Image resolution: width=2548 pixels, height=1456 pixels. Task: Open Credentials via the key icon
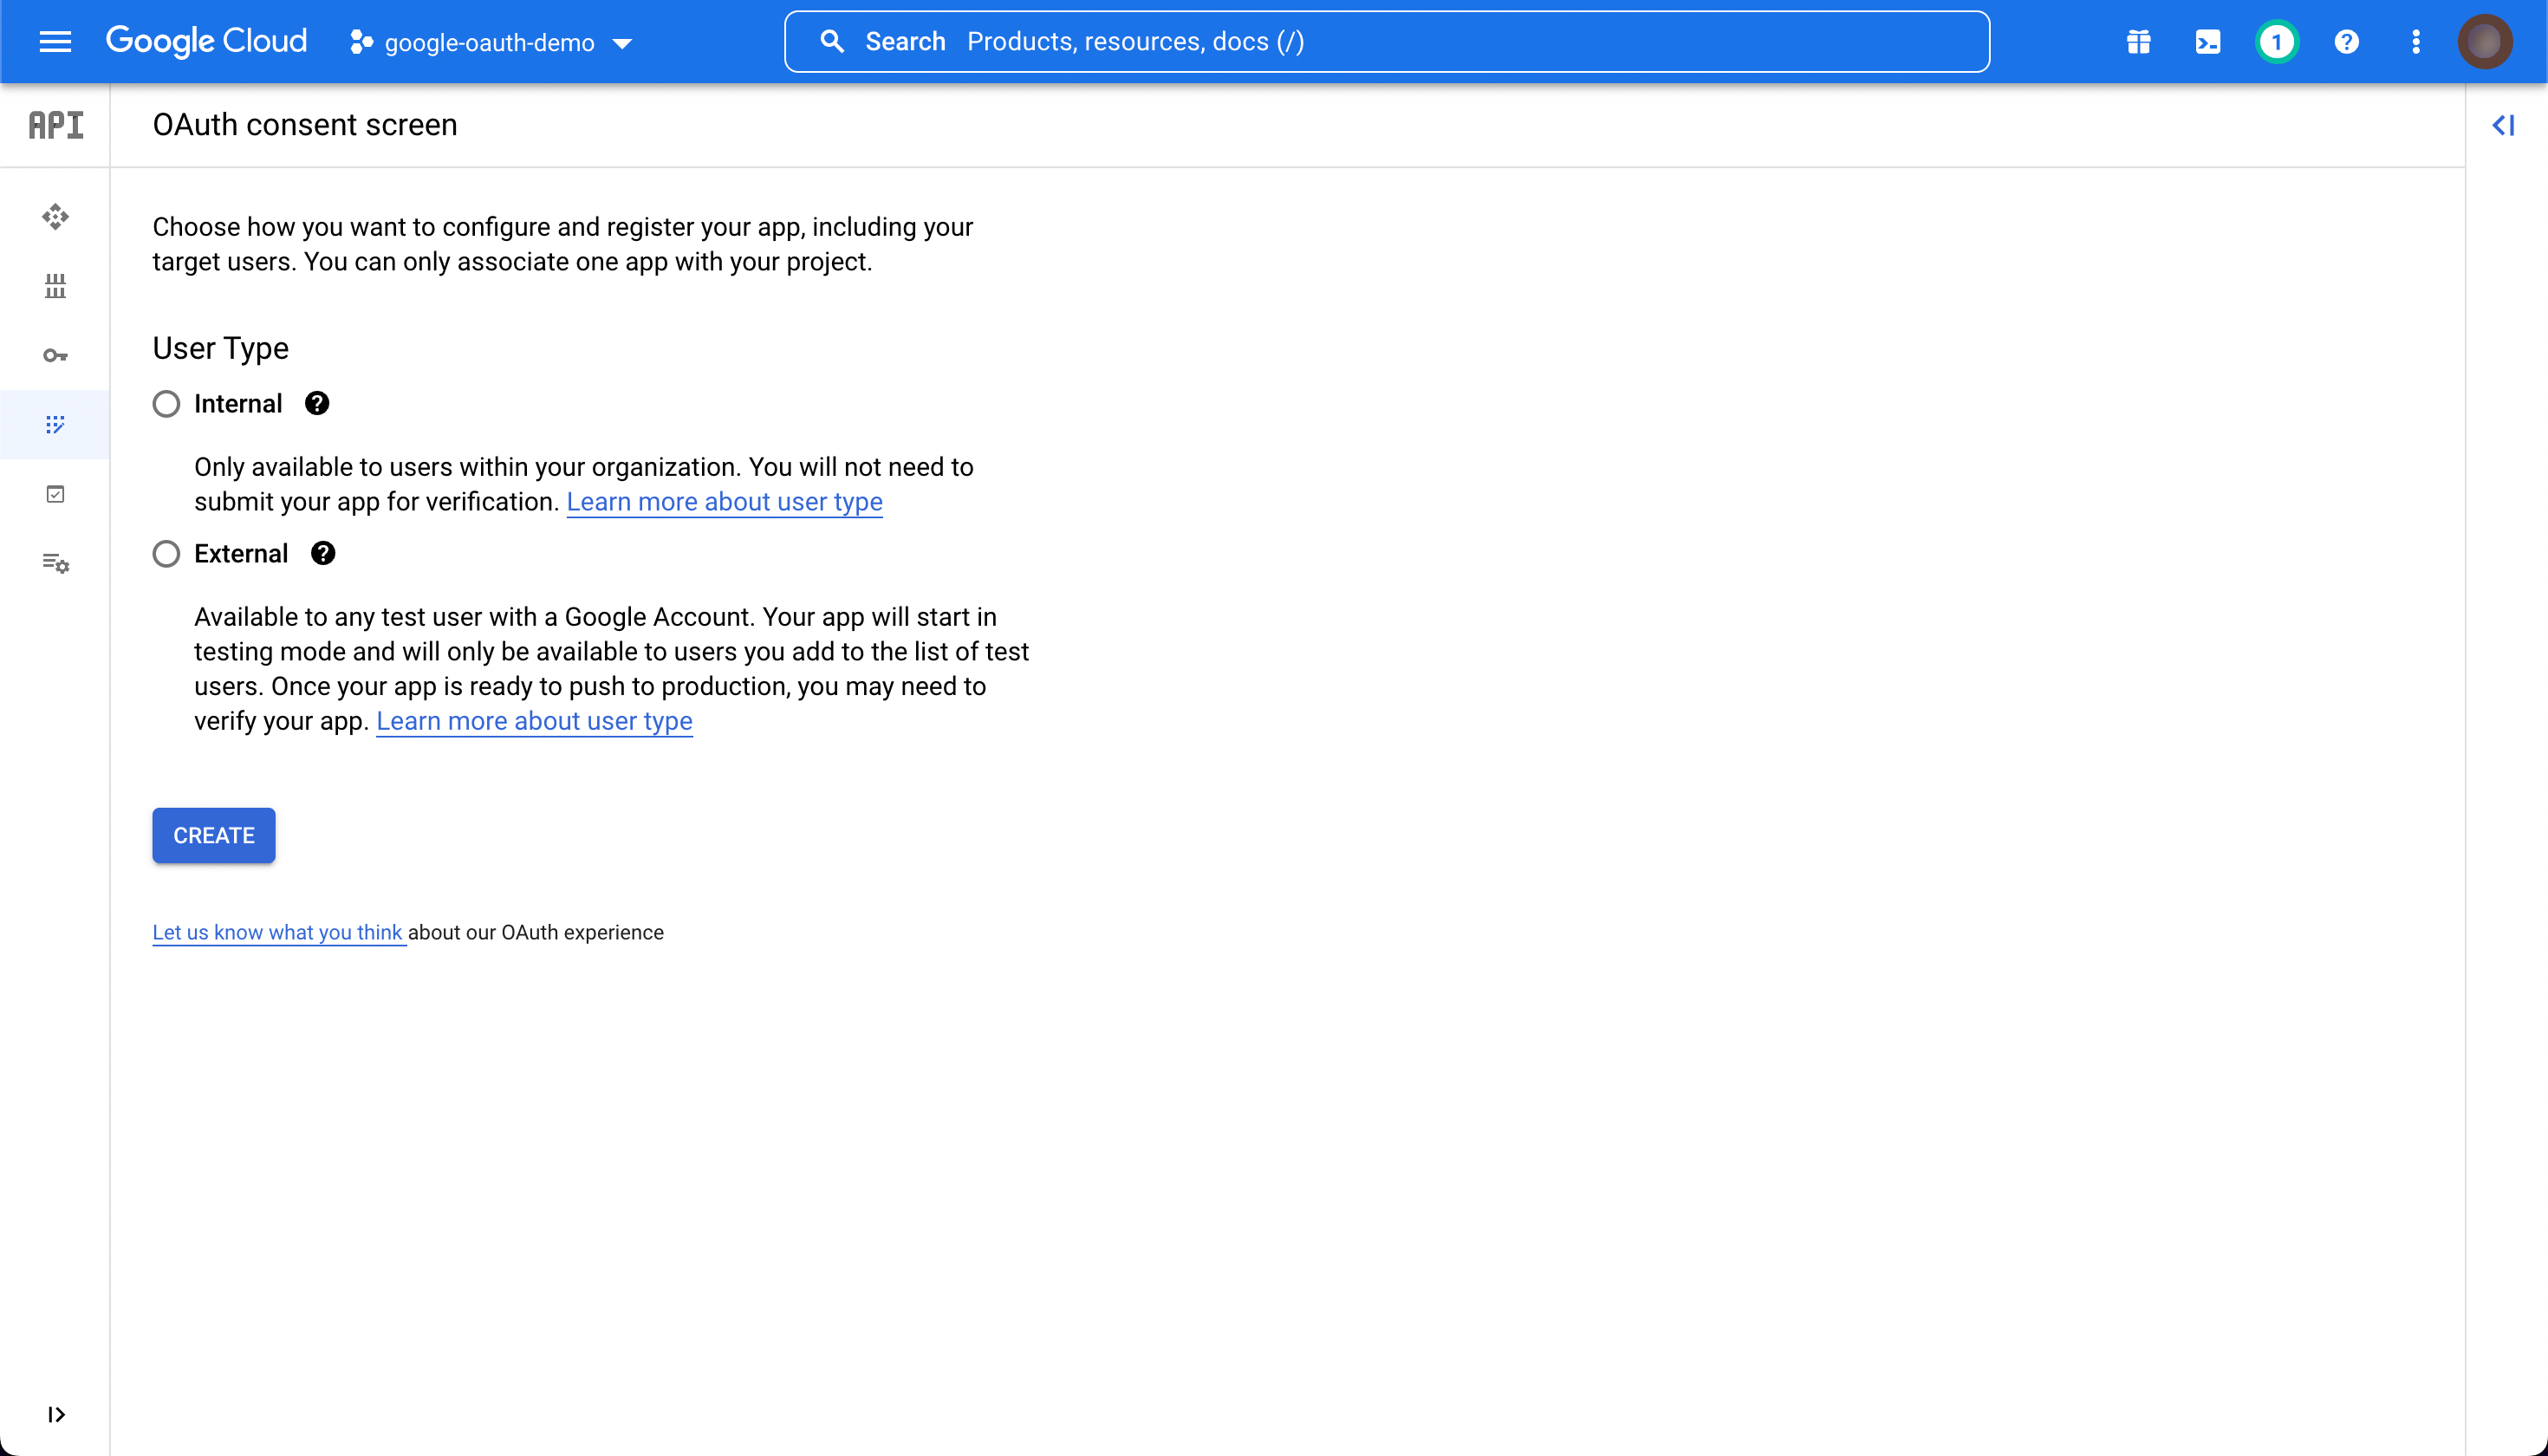pyautogui.click(x=55, y=356)
